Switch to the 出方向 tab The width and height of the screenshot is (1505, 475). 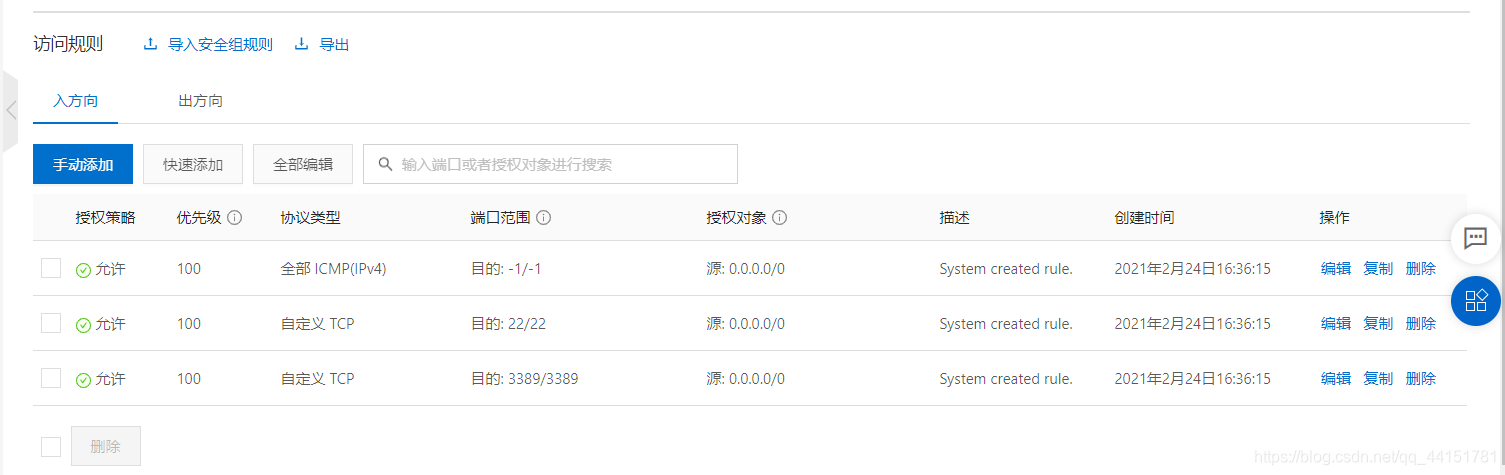point(200,101)
